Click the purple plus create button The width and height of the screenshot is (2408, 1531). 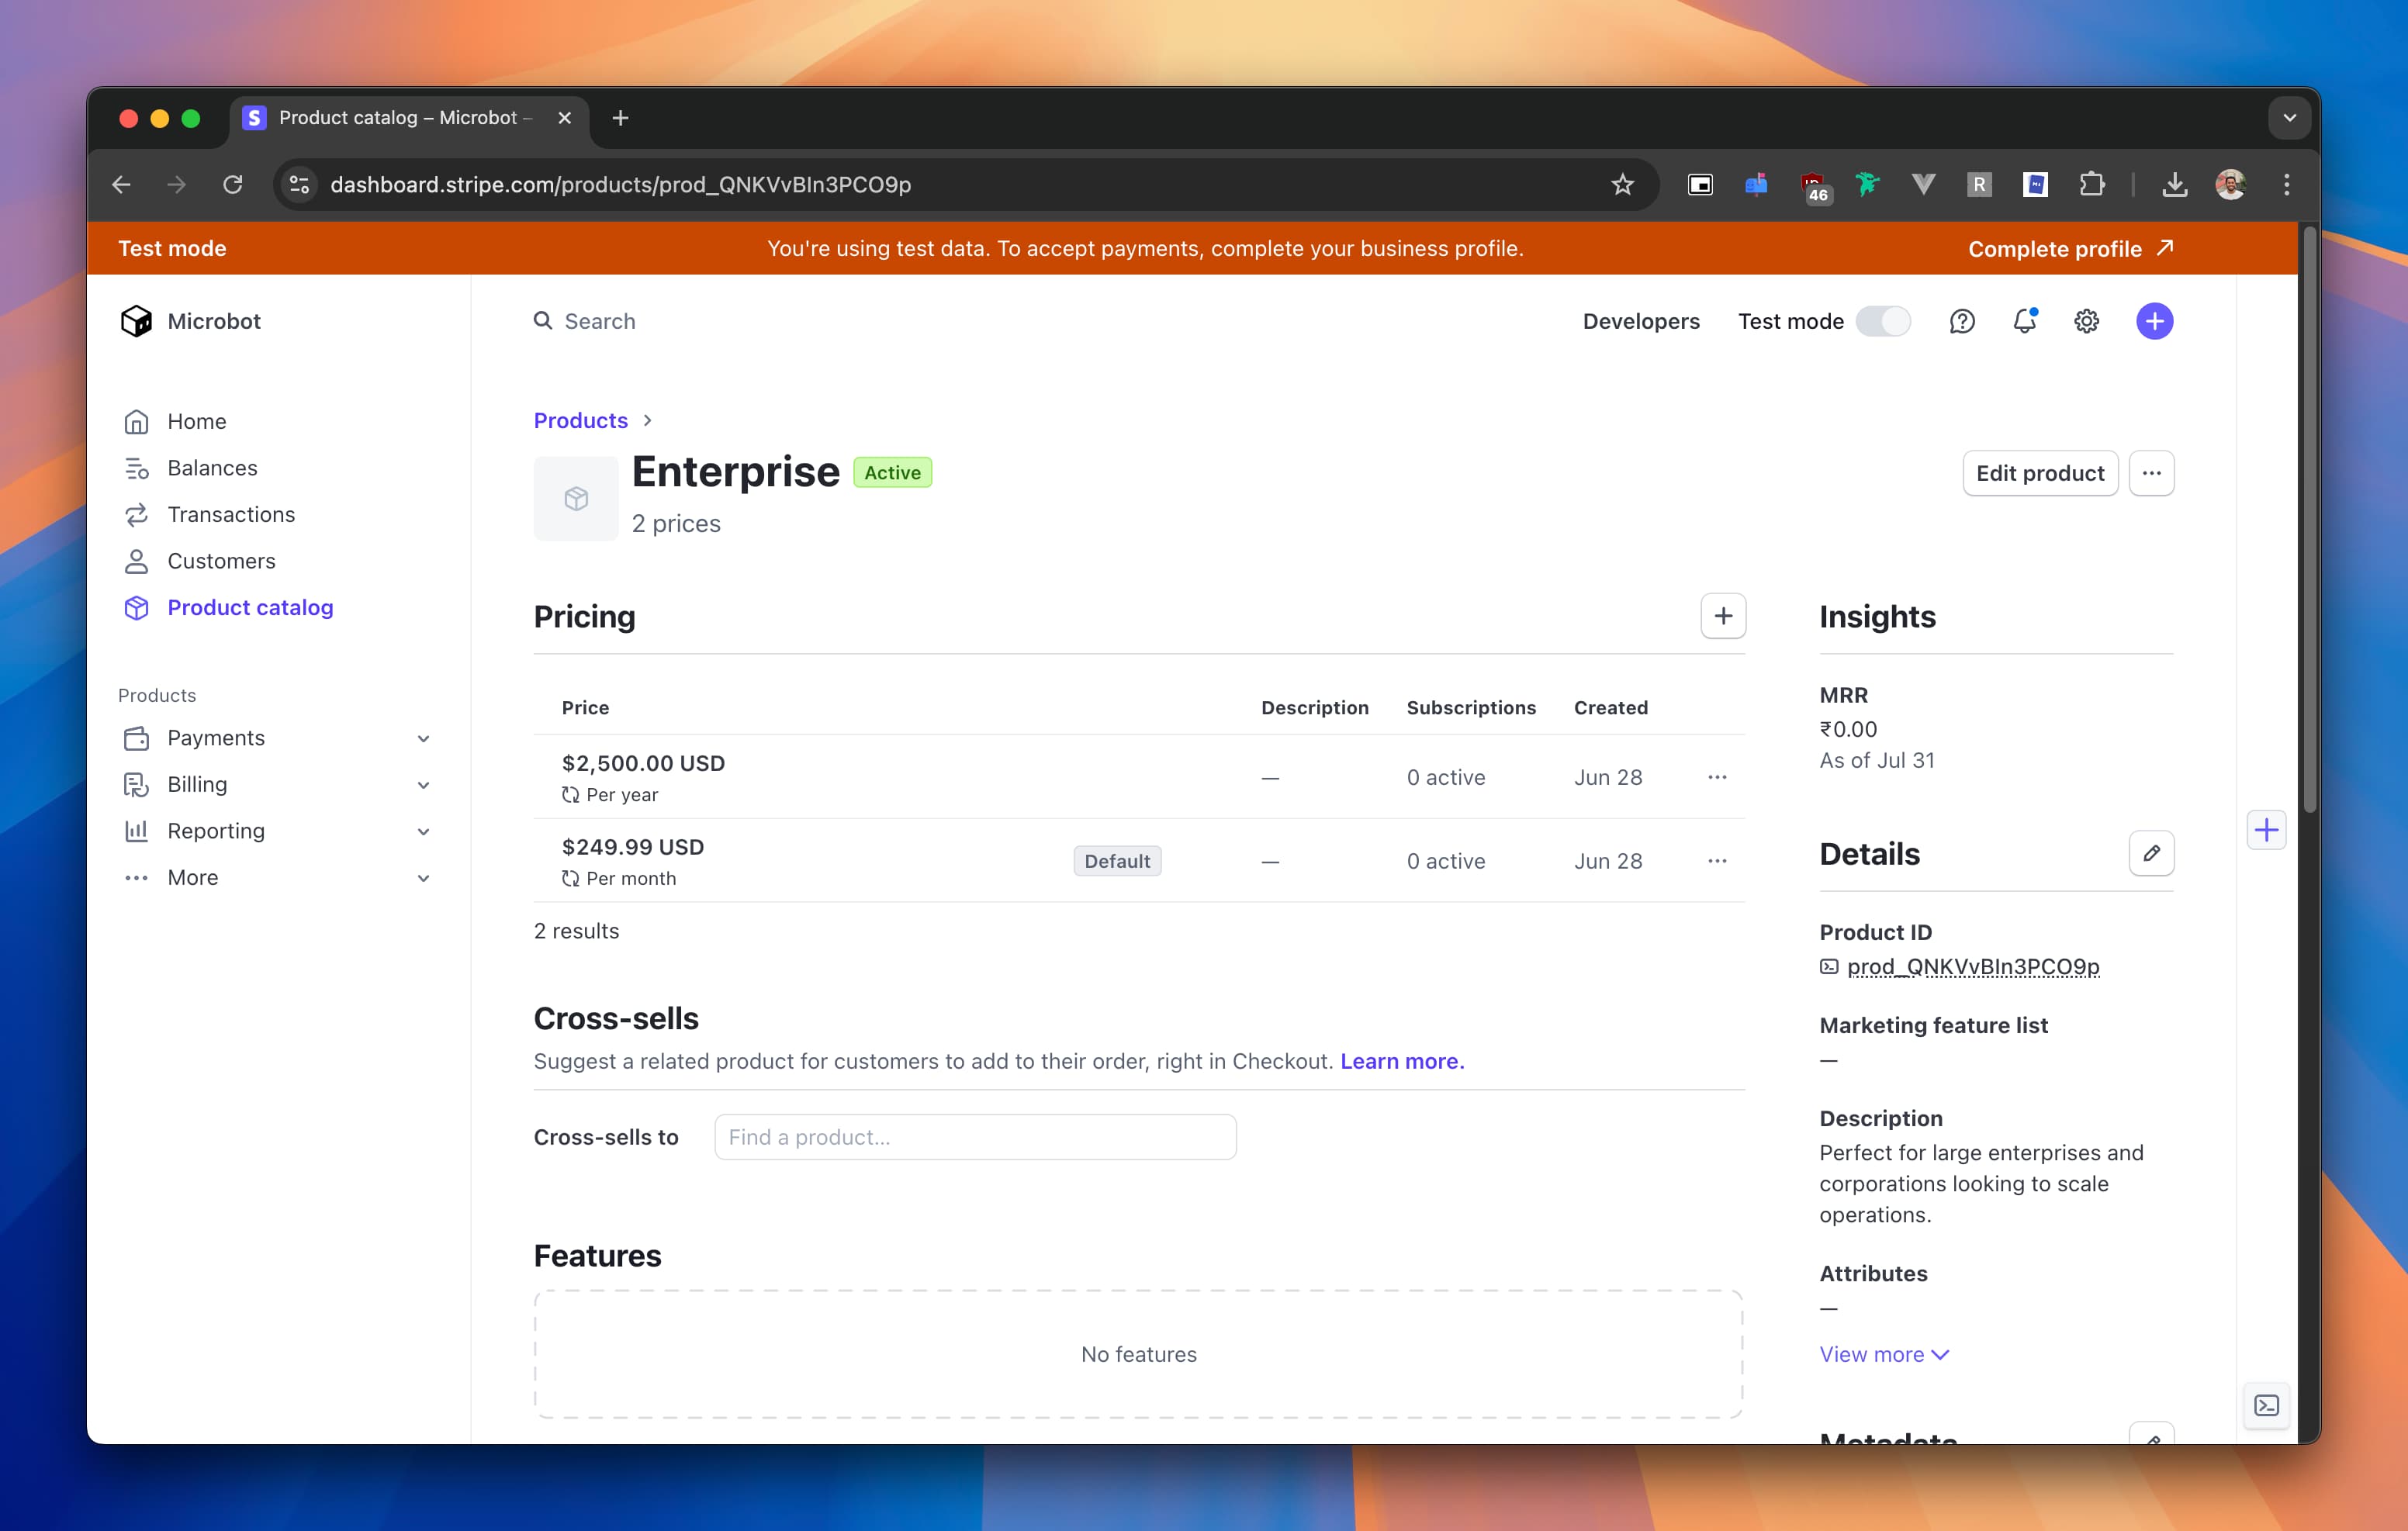2155,321
